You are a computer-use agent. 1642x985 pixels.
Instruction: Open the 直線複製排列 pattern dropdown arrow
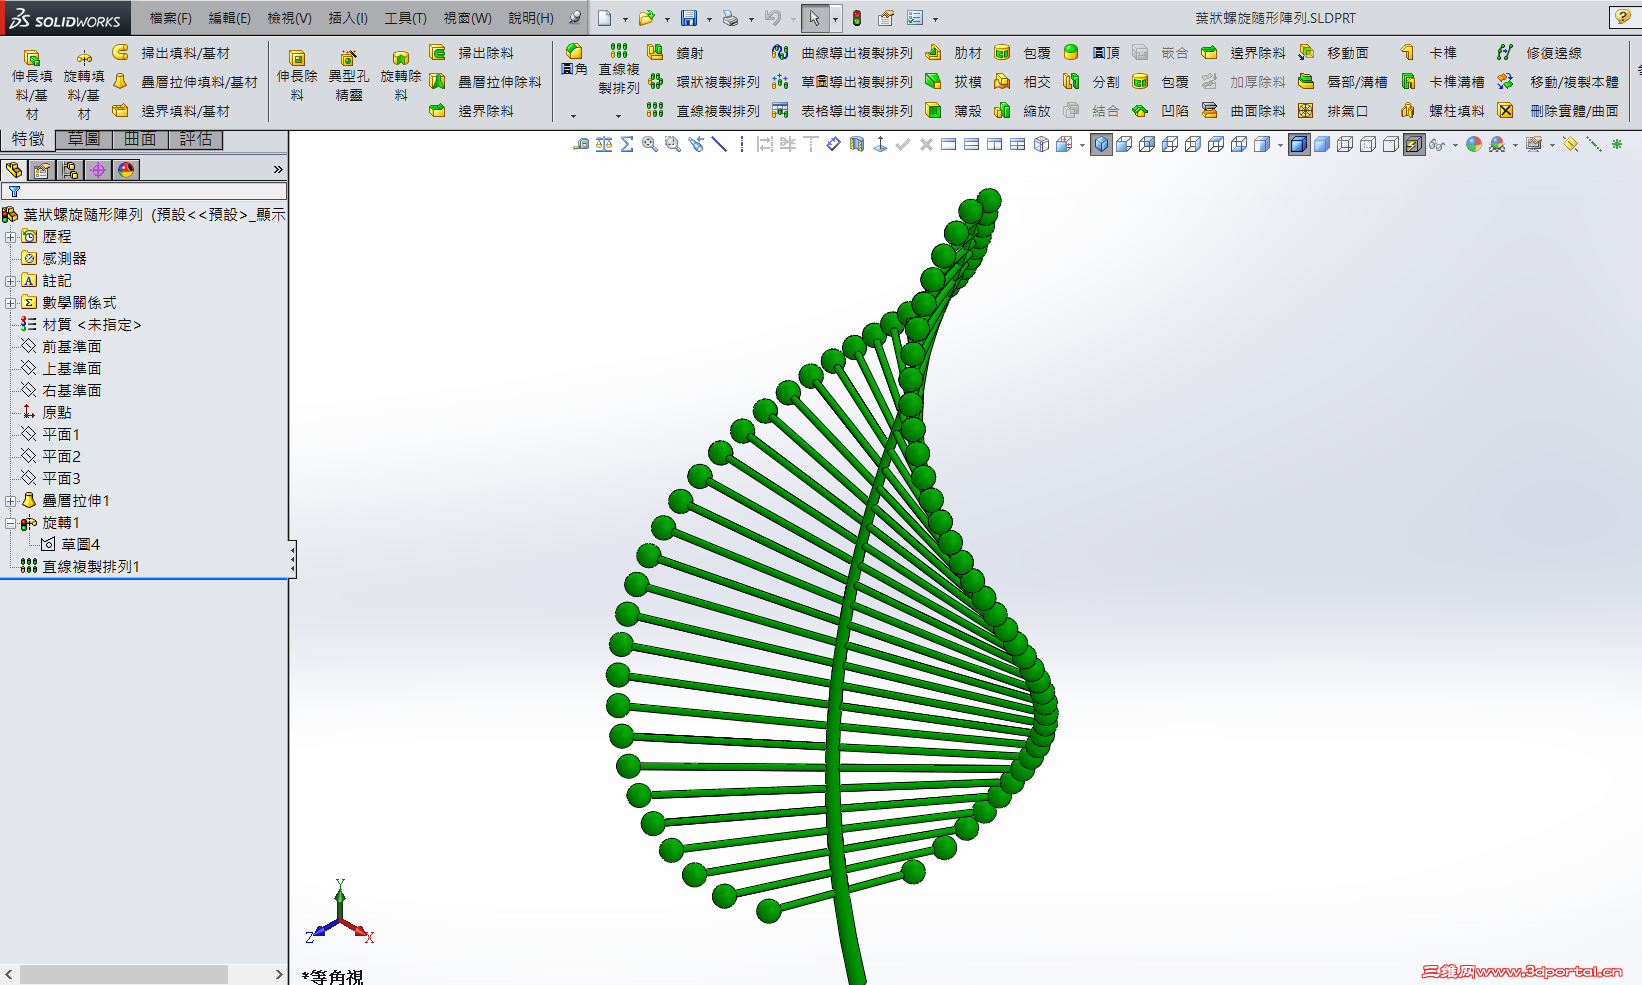click(618, 116)
